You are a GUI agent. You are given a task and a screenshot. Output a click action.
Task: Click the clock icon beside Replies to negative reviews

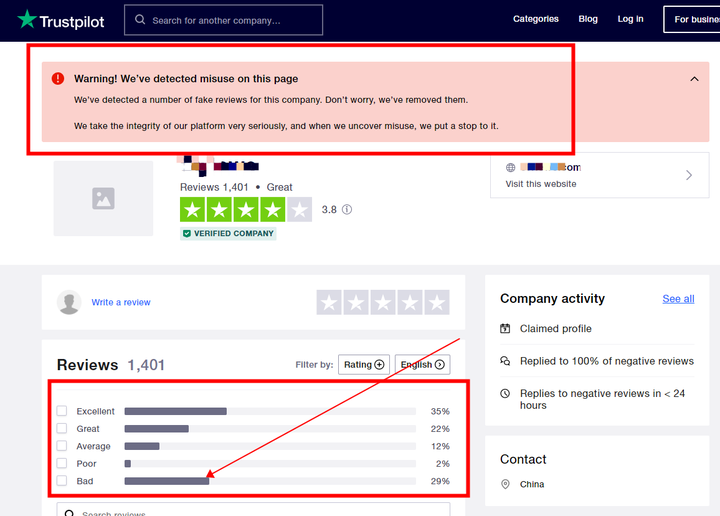(x=505, y=393)
